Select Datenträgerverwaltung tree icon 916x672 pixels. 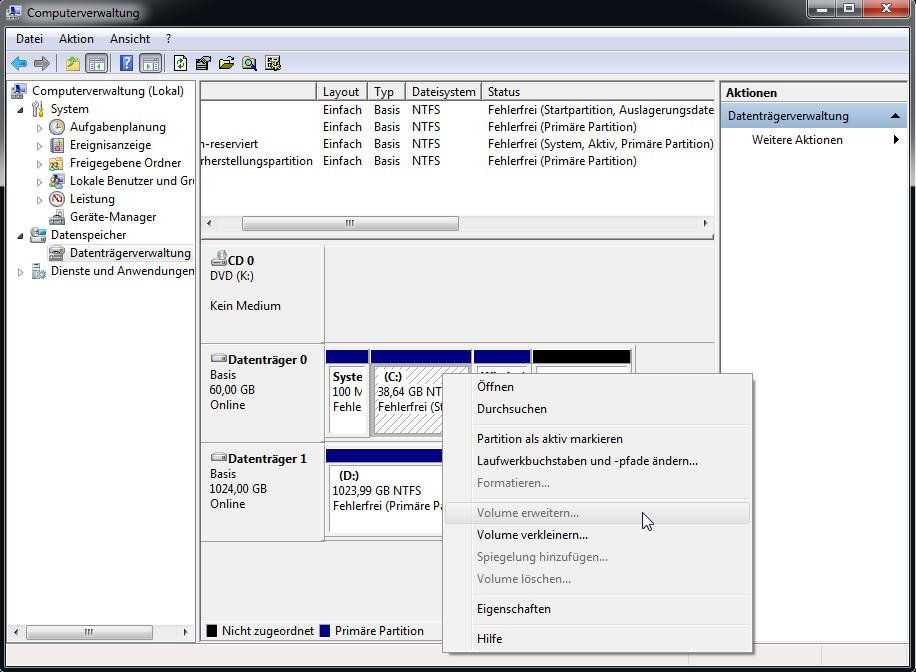click(x=57, y=253)
